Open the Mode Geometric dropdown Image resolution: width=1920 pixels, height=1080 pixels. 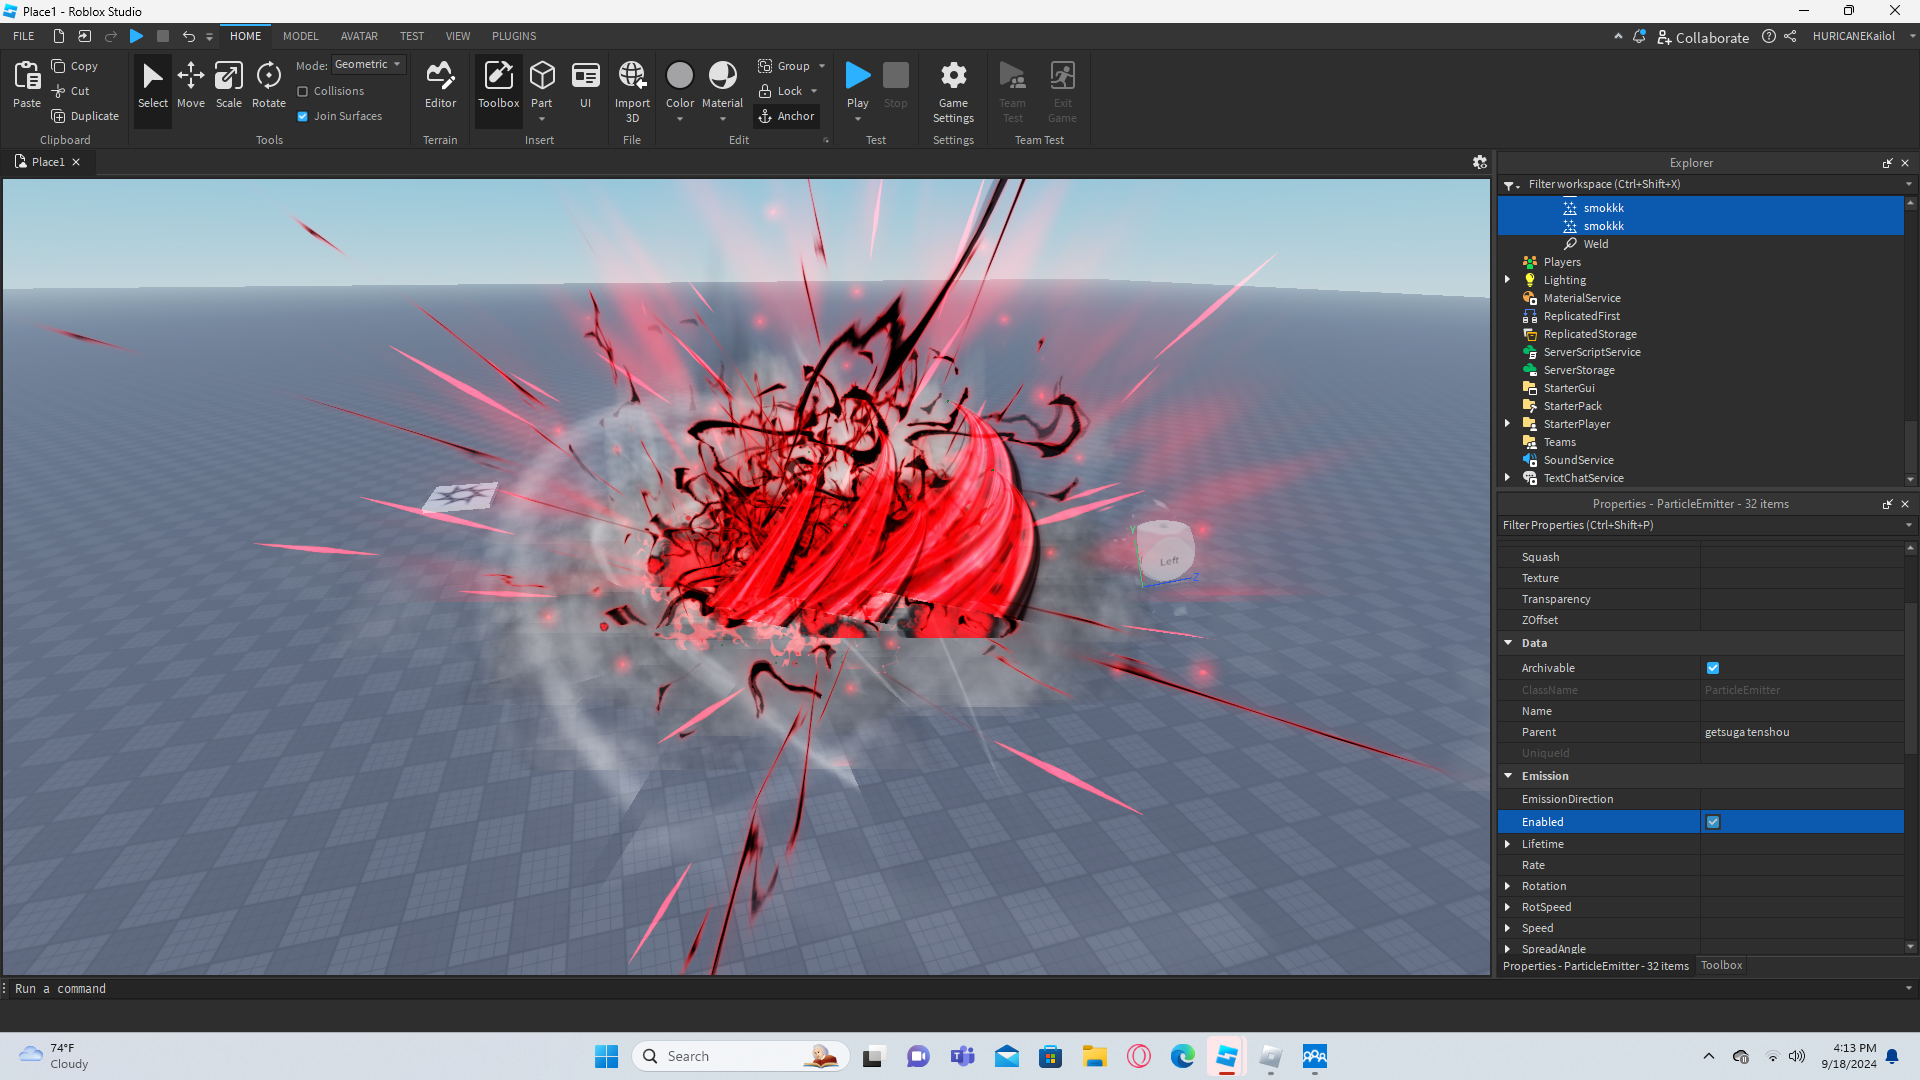pyautogui.click(x=368, y=64)
